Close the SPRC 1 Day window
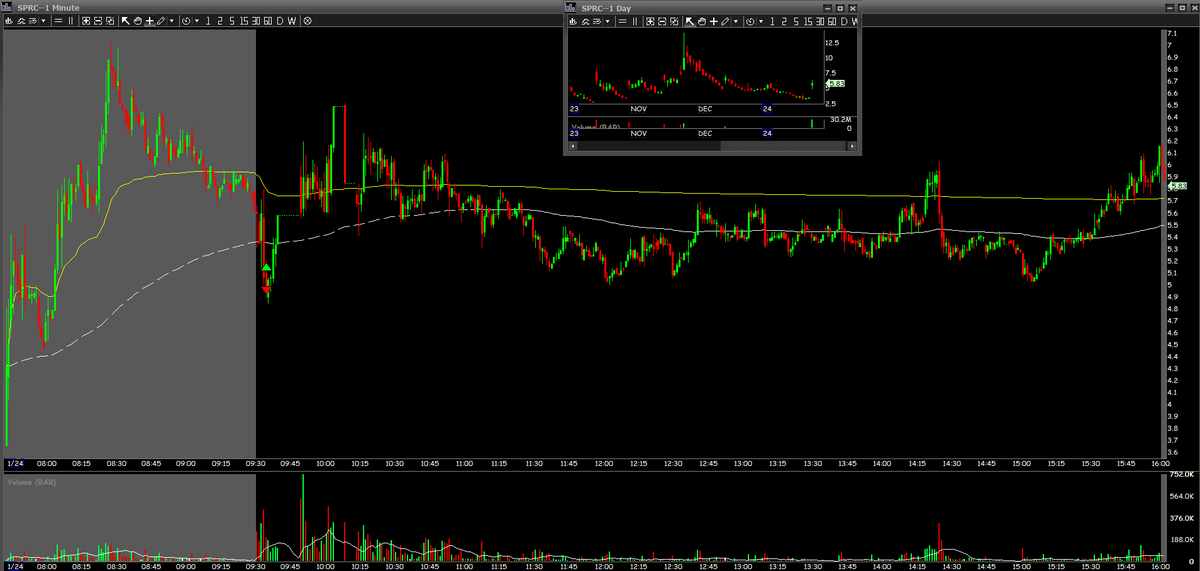The width and height of the screenshot is (1200, 571). pyautogui.click(x=853, y=8)
